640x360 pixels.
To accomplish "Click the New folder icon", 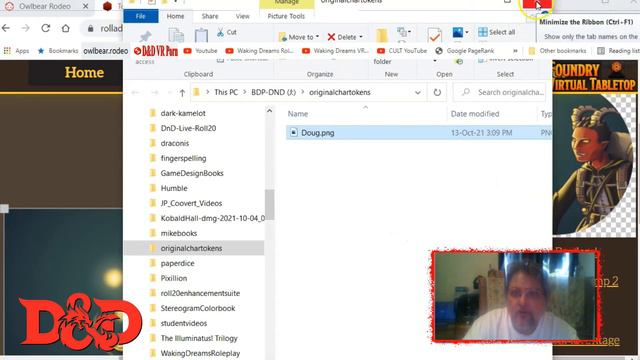I will tap(382, 36).
